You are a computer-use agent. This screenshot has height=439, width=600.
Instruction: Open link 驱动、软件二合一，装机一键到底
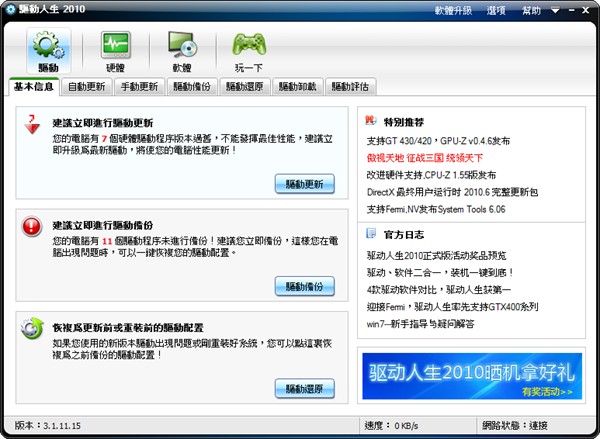[440, 273]
